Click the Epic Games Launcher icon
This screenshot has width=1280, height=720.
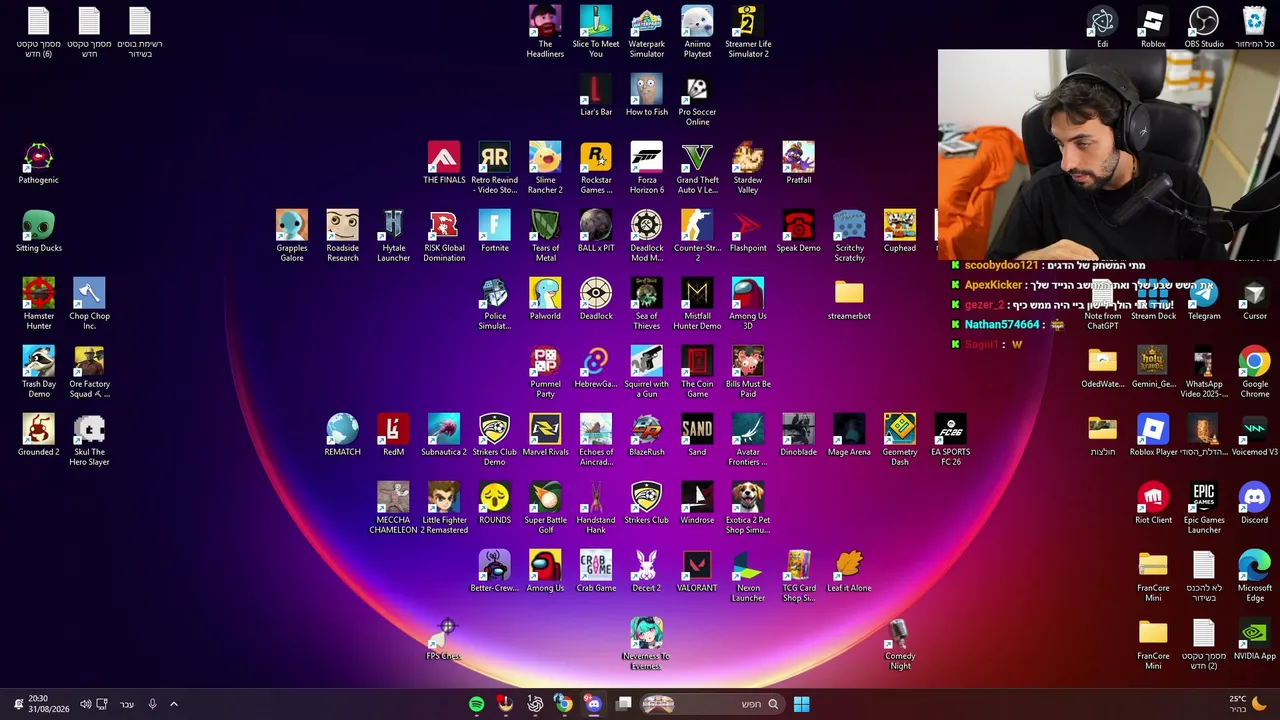(1204, 508)
